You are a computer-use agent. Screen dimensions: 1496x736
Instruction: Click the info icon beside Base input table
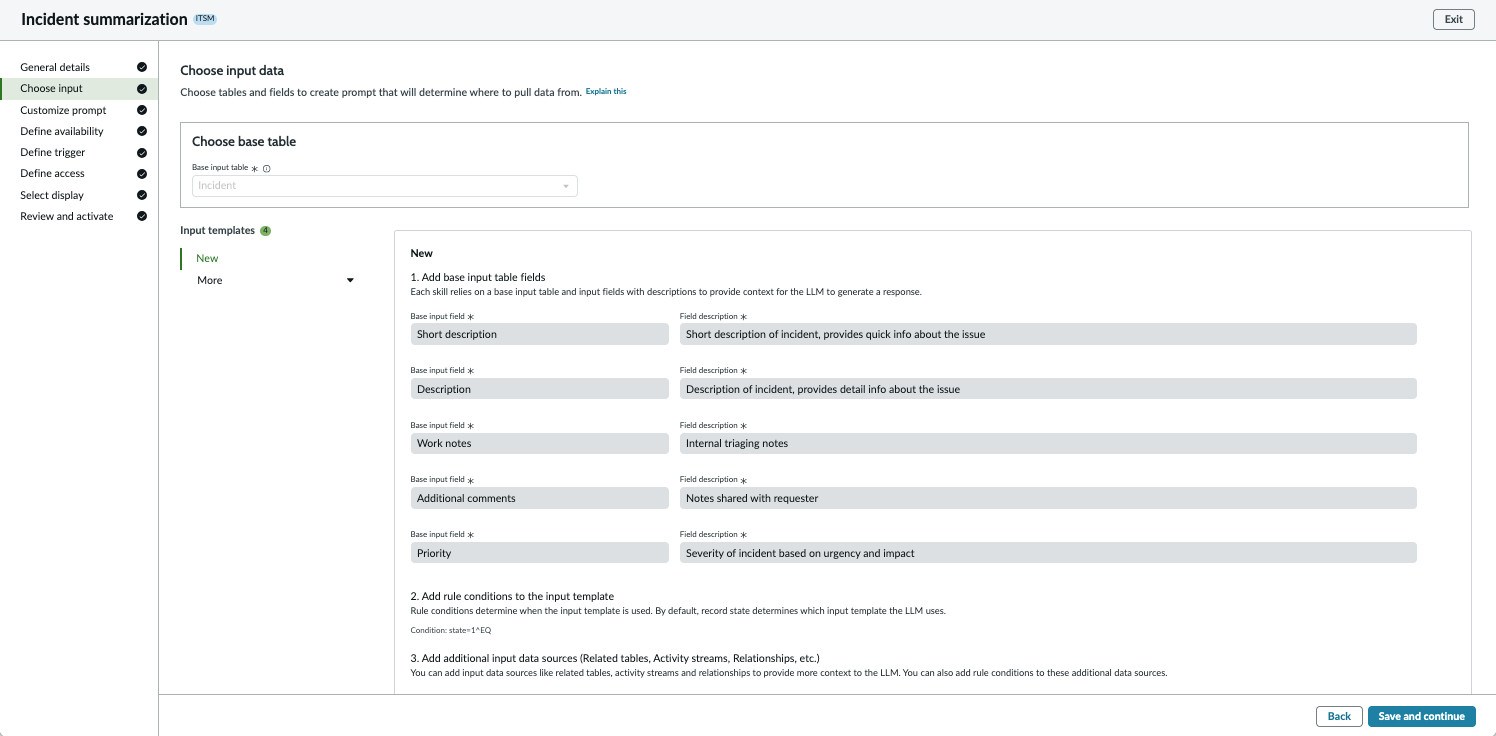point(267,168)
